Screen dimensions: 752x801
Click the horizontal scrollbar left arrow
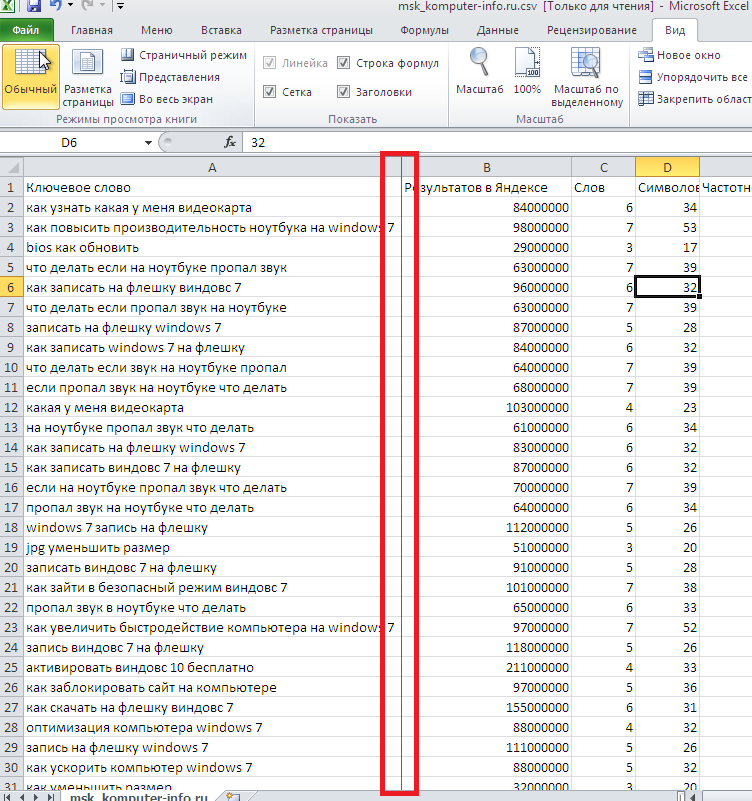click(x=695, y=797)
